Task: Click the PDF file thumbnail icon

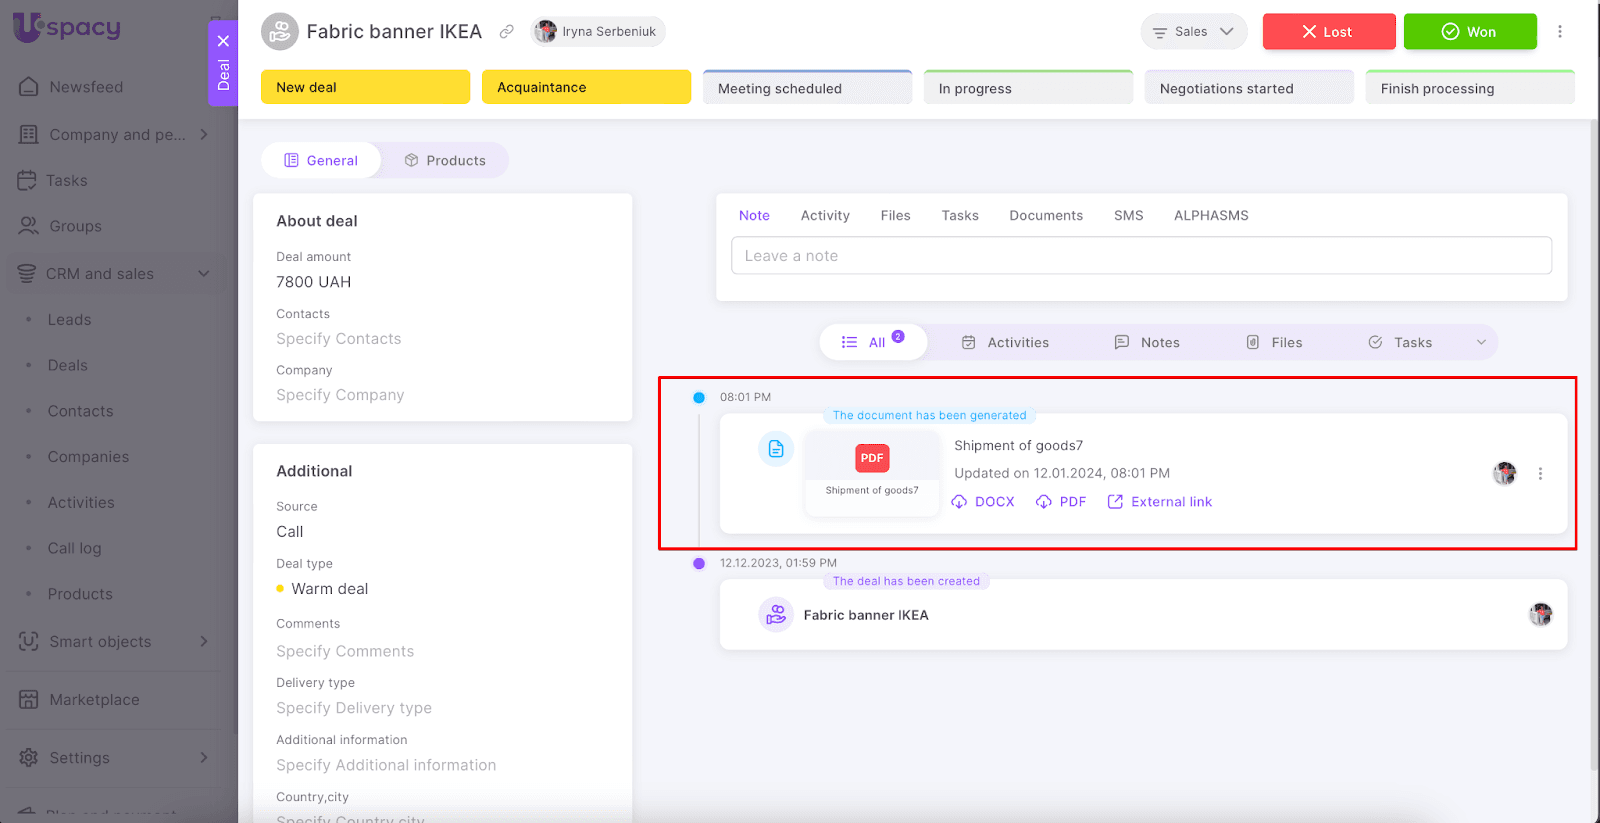Action: coord(872,458)
